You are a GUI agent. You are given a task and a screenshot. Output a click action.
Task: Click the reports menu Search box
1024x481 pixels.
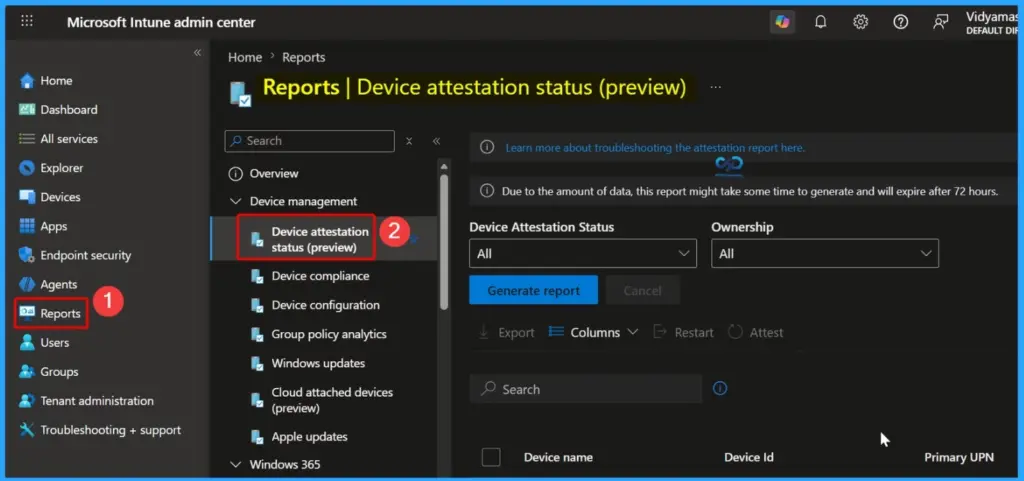point(310,141)
